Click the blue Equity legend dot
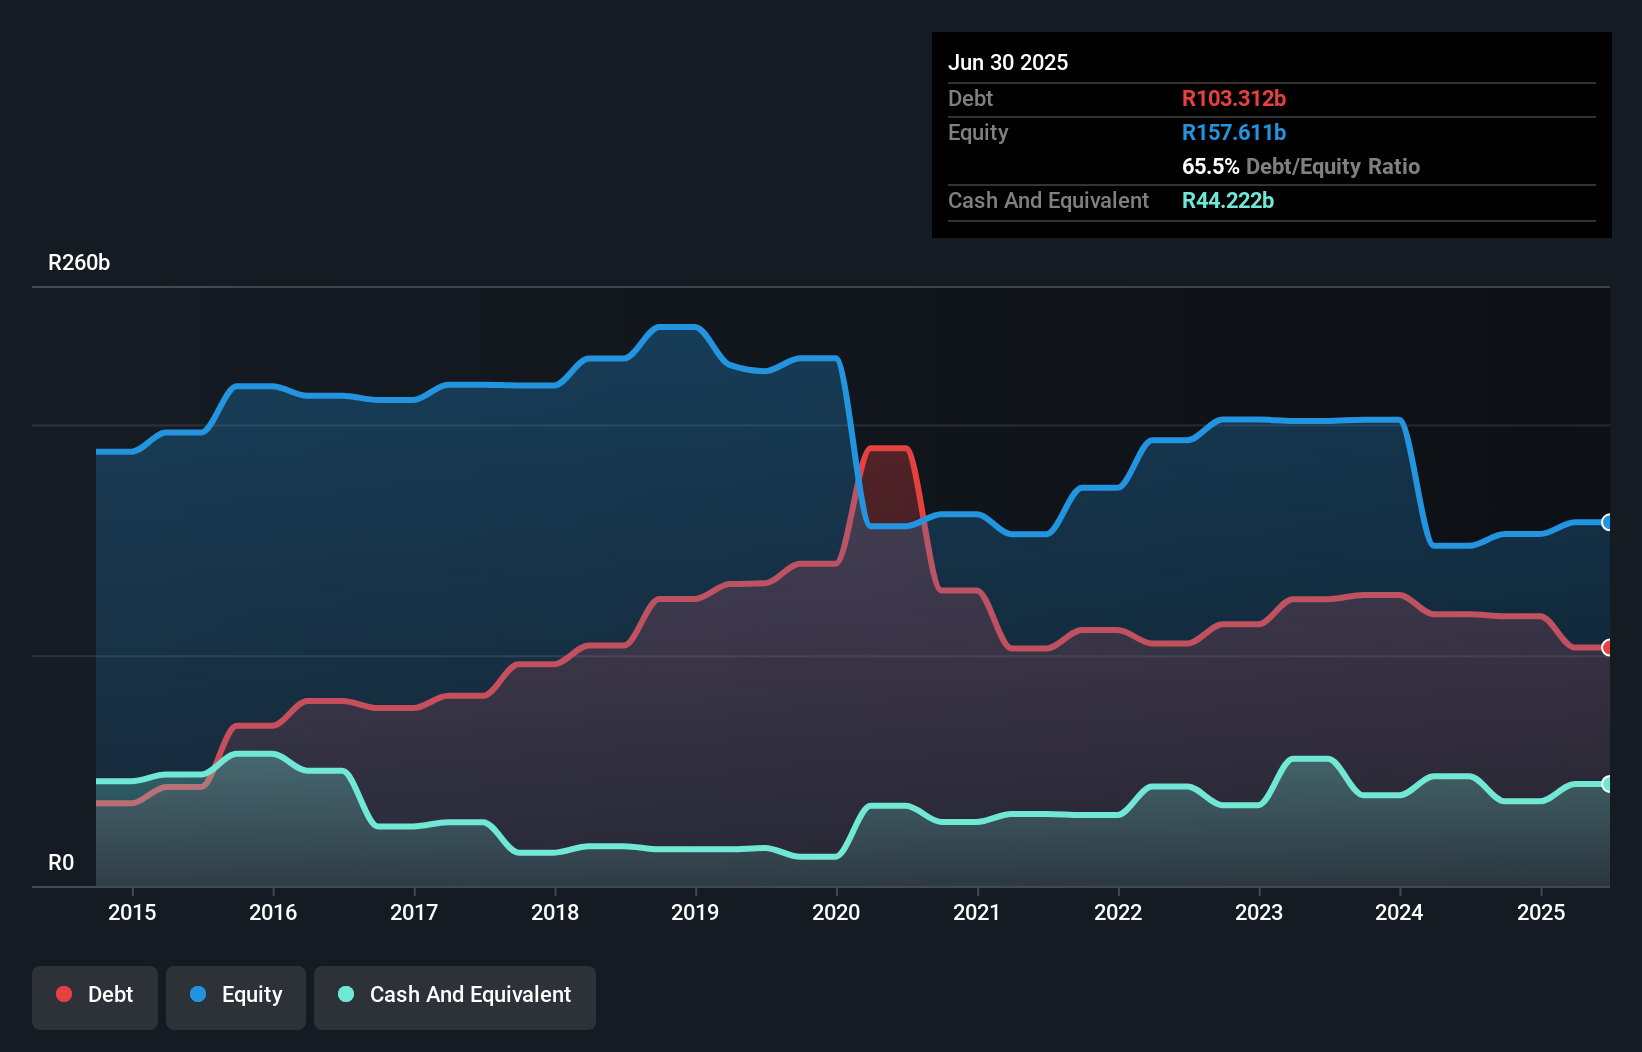 click(198, 994)
